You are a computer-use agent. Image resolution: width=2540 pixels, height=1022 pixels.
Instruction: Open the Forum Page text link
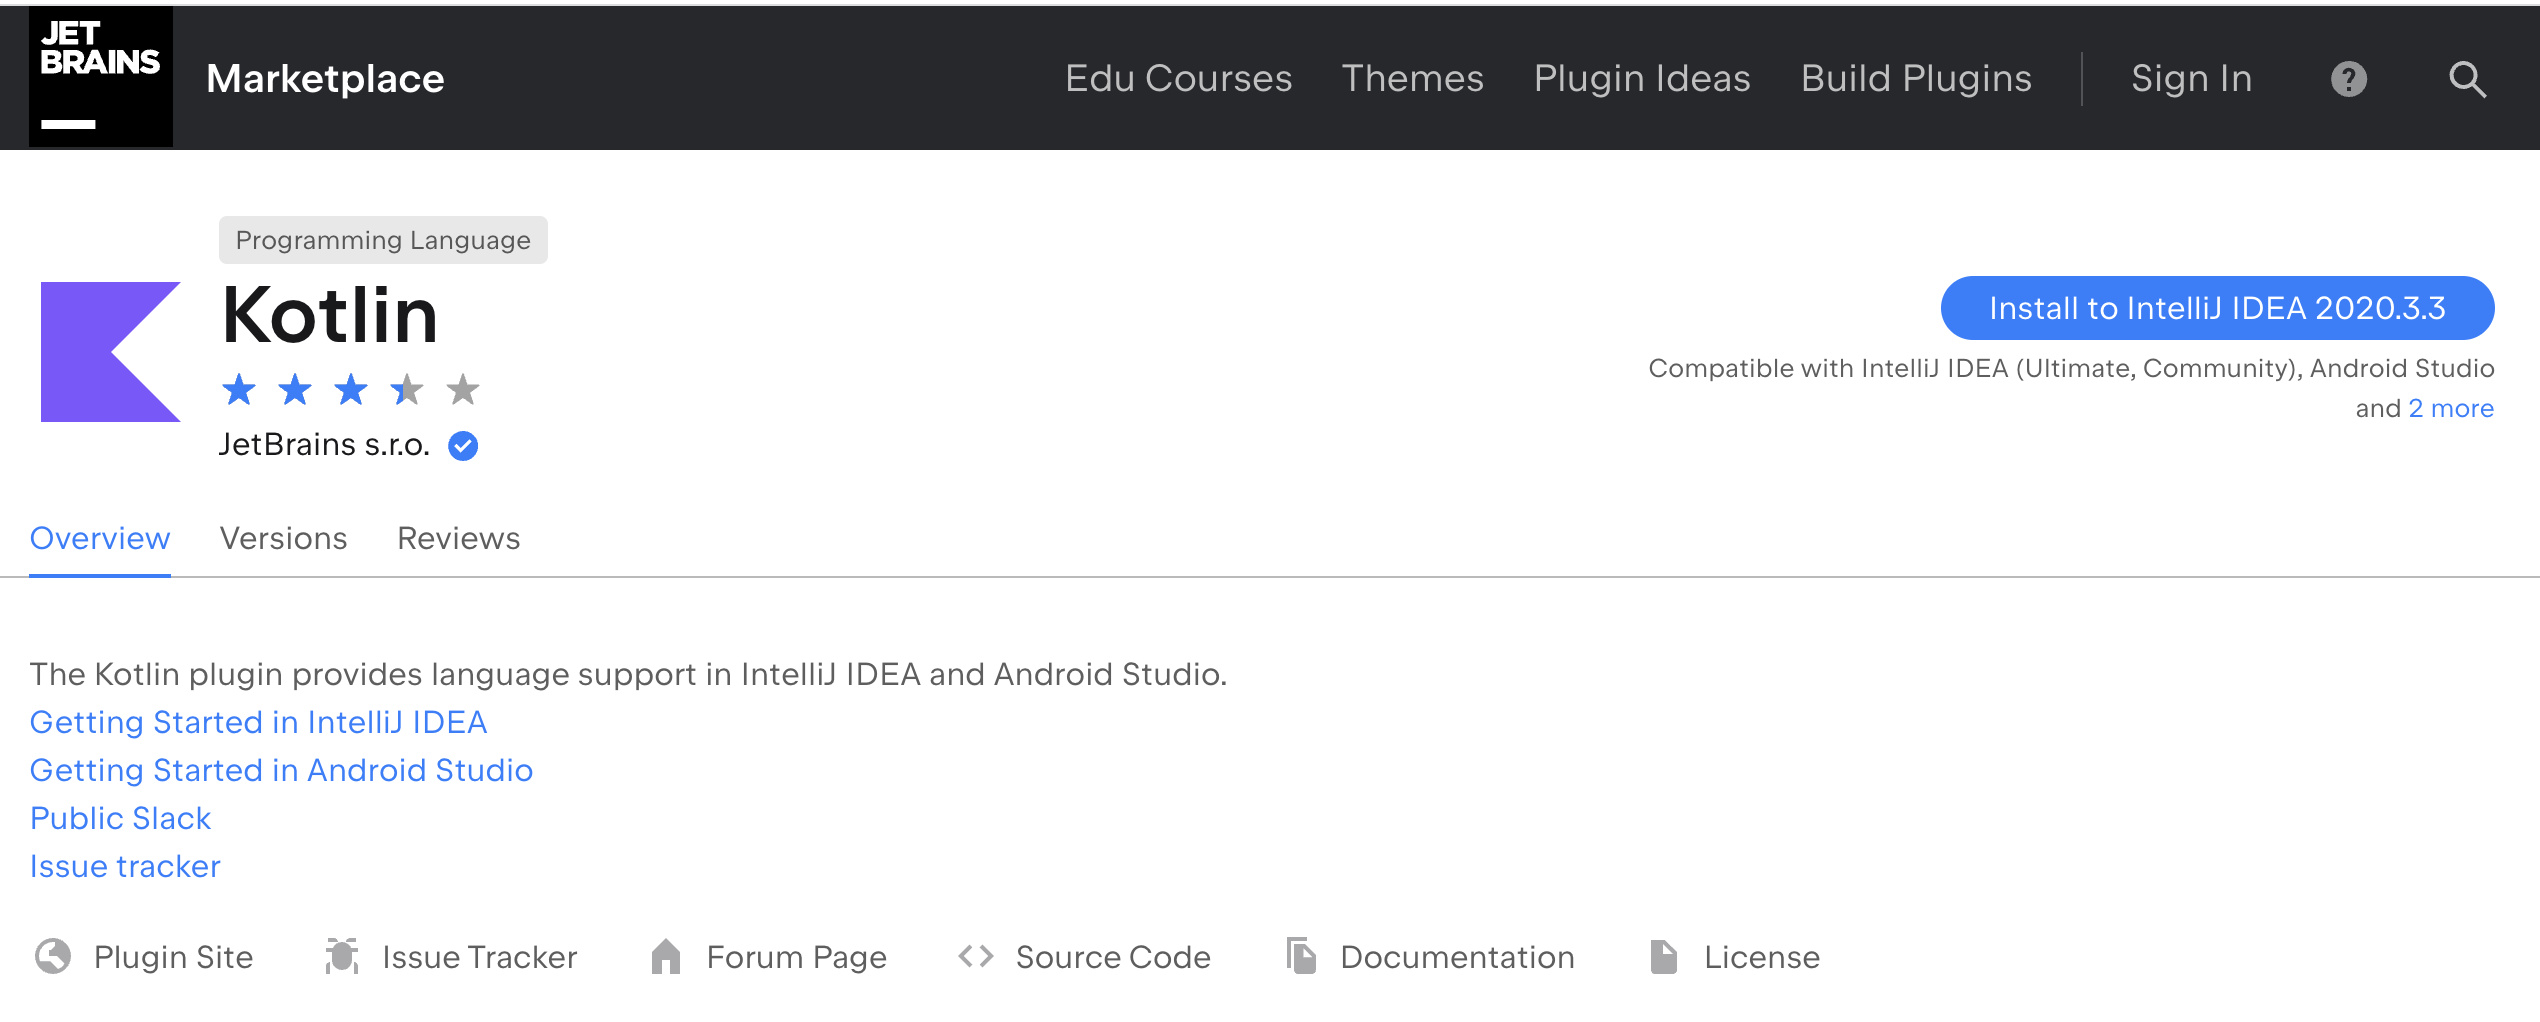pos(796,957)
